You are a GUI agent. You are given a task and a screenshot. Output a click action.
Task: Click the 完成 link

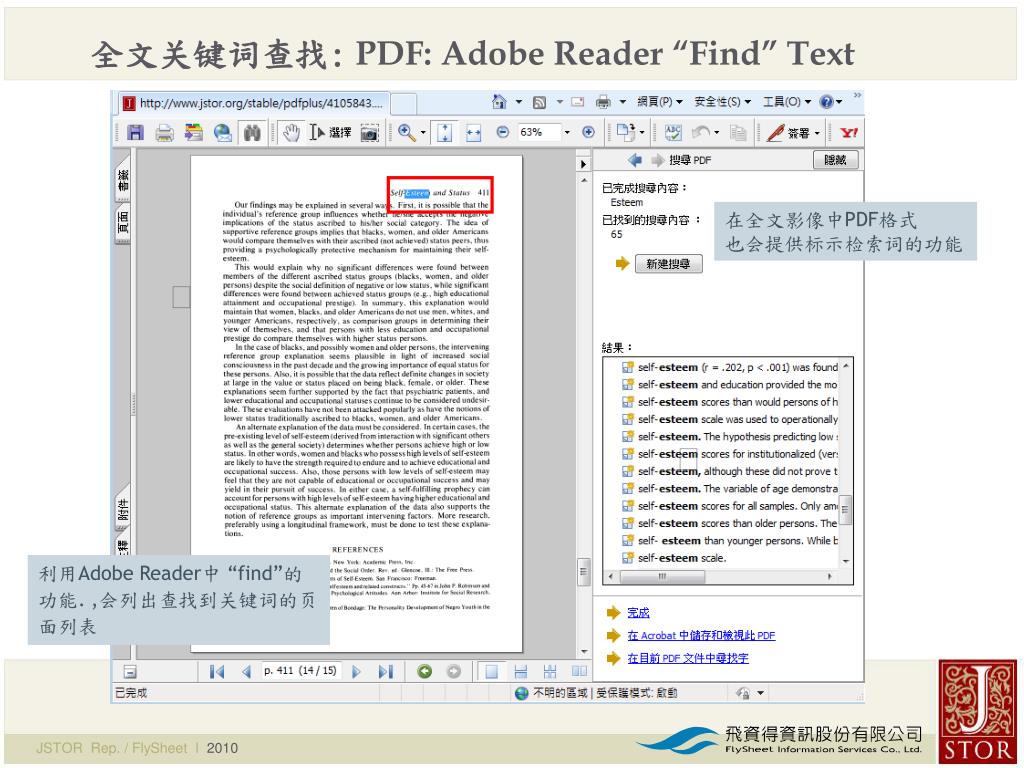point(638,613)
